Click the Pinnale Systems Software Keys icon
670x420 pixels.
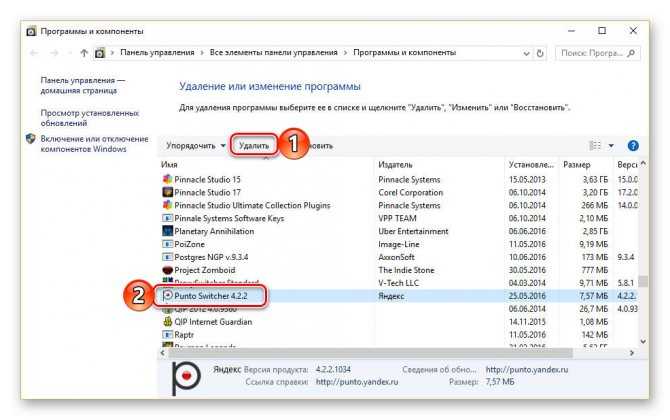168,218
